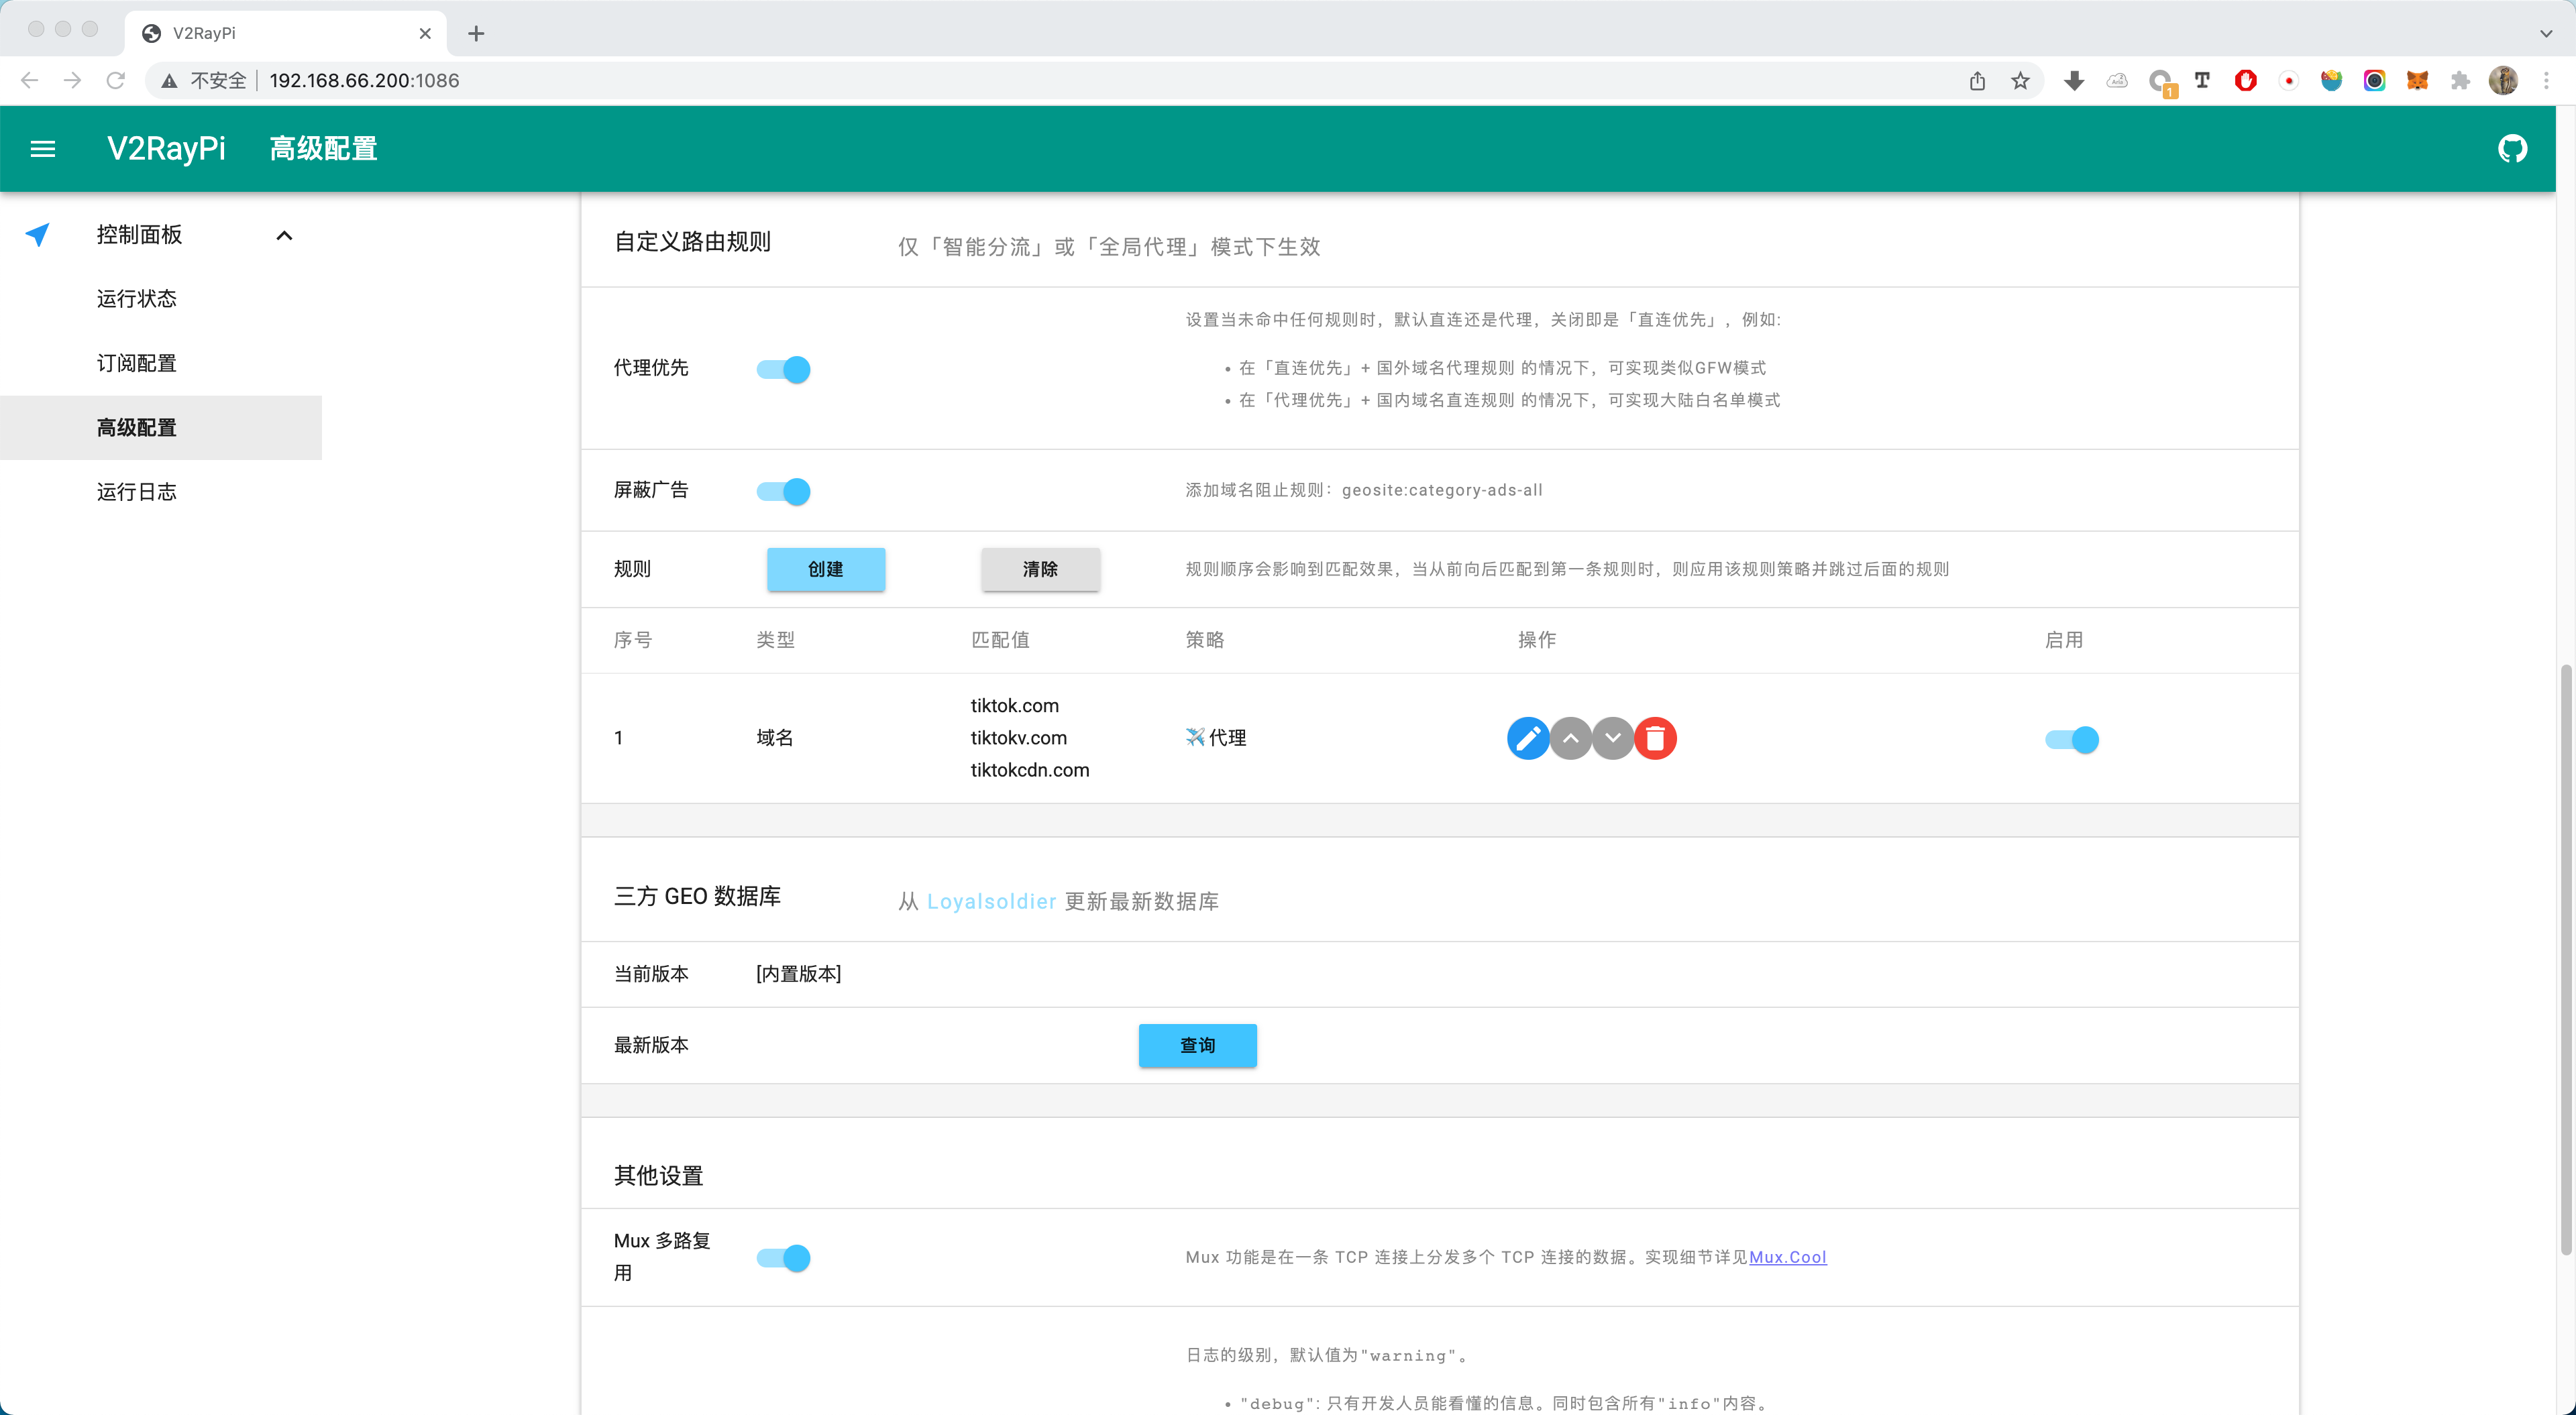Bookmark this page with the star icon
This screenshot has height=1415, width=2576.
[x=2020, y=81]
